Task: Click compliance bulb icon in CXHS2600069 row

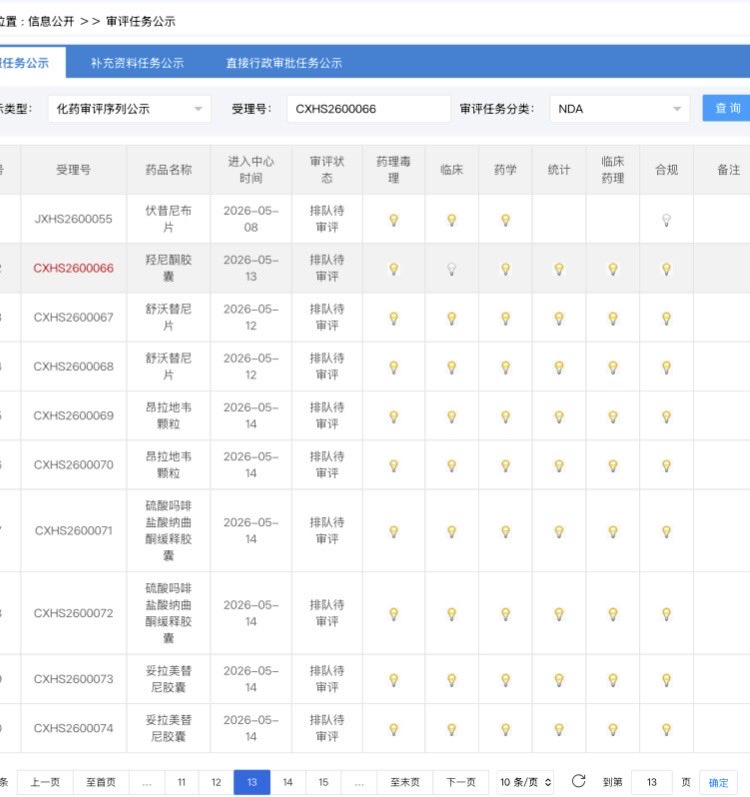Action: point(666,416)
